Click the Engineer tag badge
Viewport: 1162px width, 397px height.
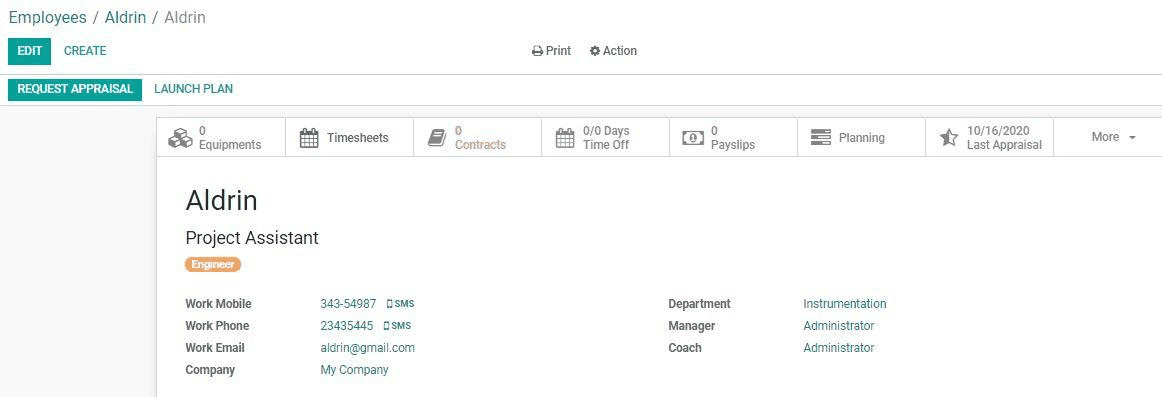pyautogui.click(x=213, y=264)
